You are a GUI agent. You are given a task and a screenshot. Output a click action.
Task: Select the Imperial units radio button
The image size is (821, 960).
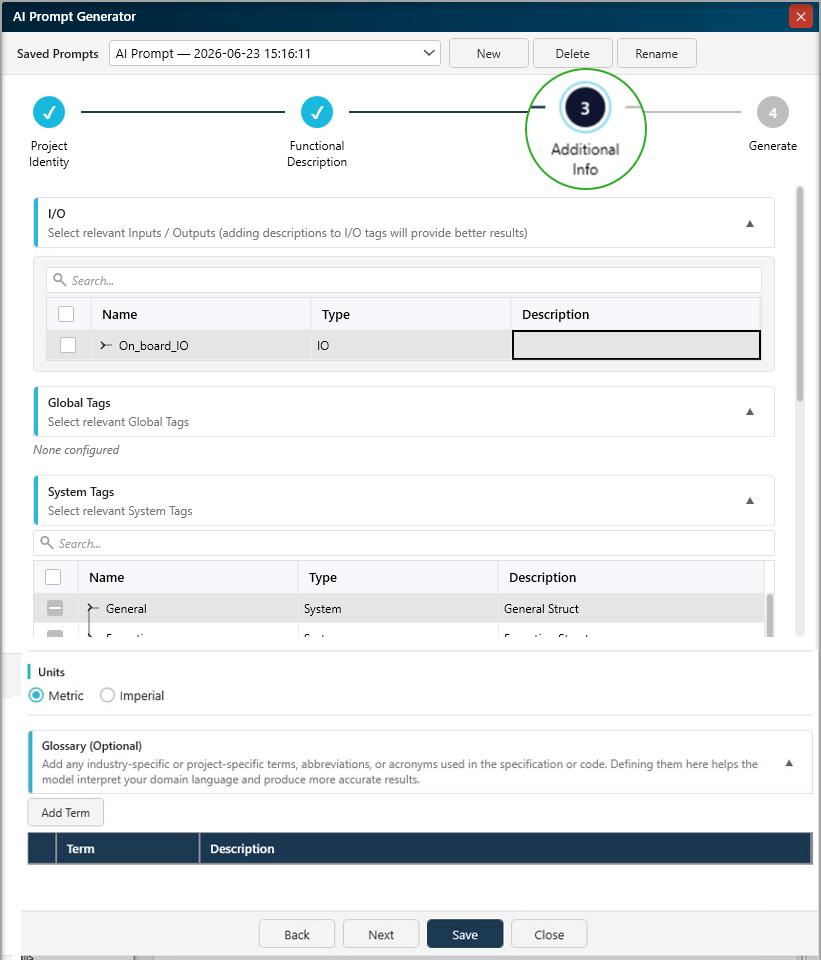click(x=107, y=695)
